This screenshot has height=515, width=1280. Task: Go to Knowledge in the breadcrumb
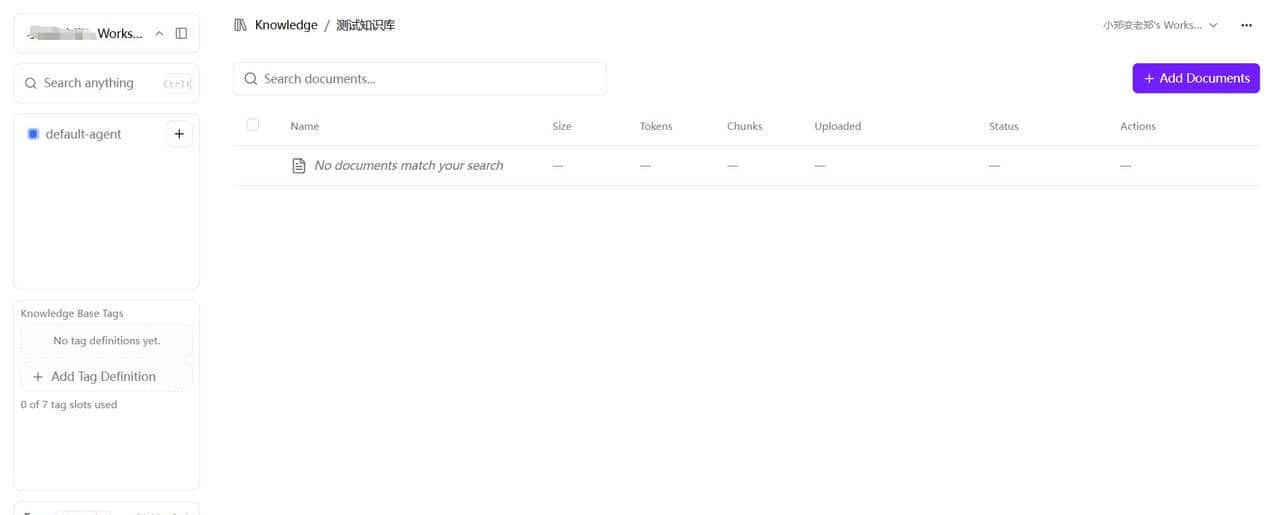(286, 25)
